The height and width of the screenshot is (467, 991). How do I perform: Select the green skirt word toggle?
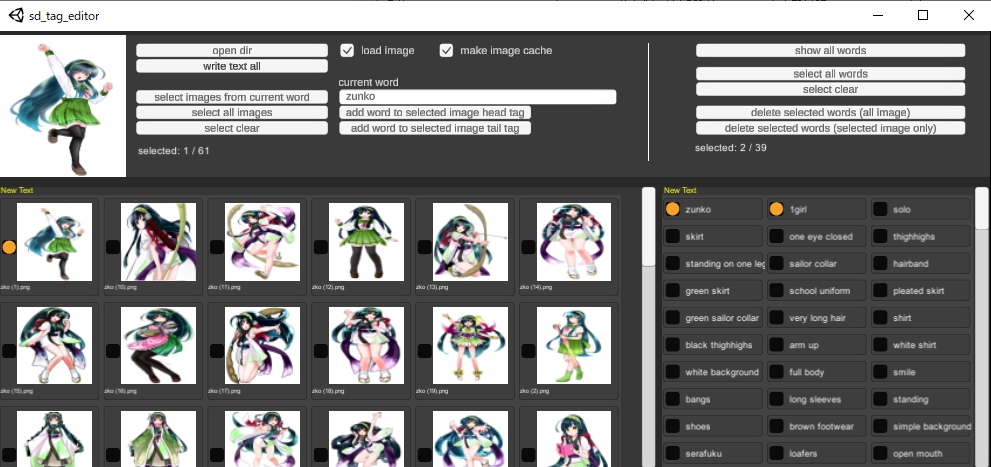(x=673, y=291)
